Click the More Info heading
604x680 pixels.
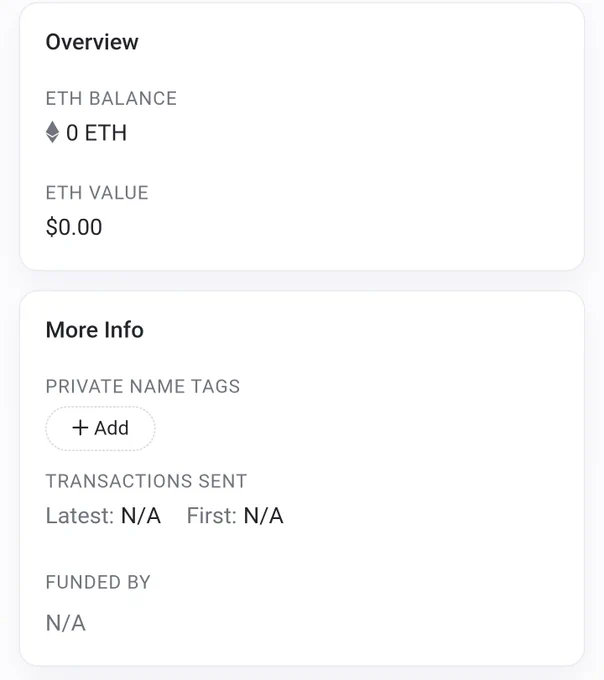(x=95, y=330)
